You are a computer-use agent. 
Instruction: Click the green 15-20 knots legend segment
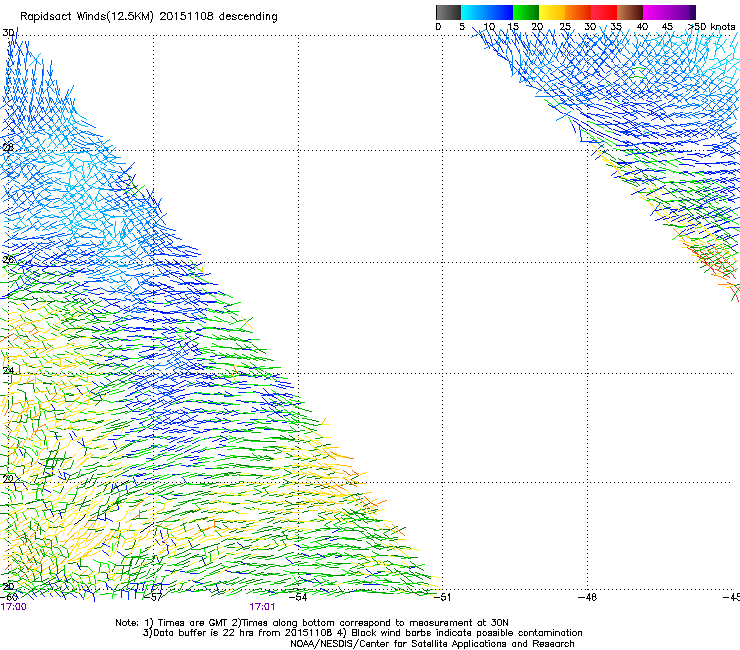526,12
